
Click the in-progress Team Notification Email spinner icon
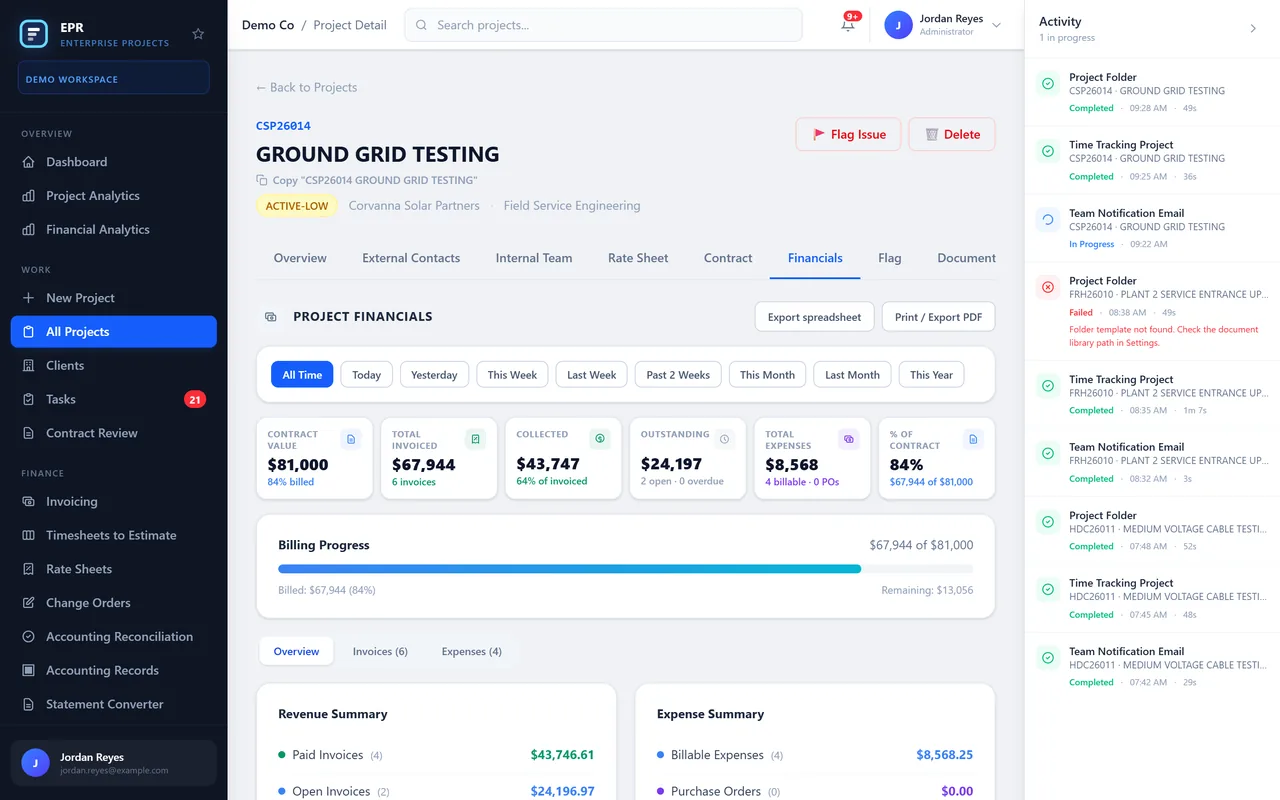pyautogui.click(x=1047, y=219)
